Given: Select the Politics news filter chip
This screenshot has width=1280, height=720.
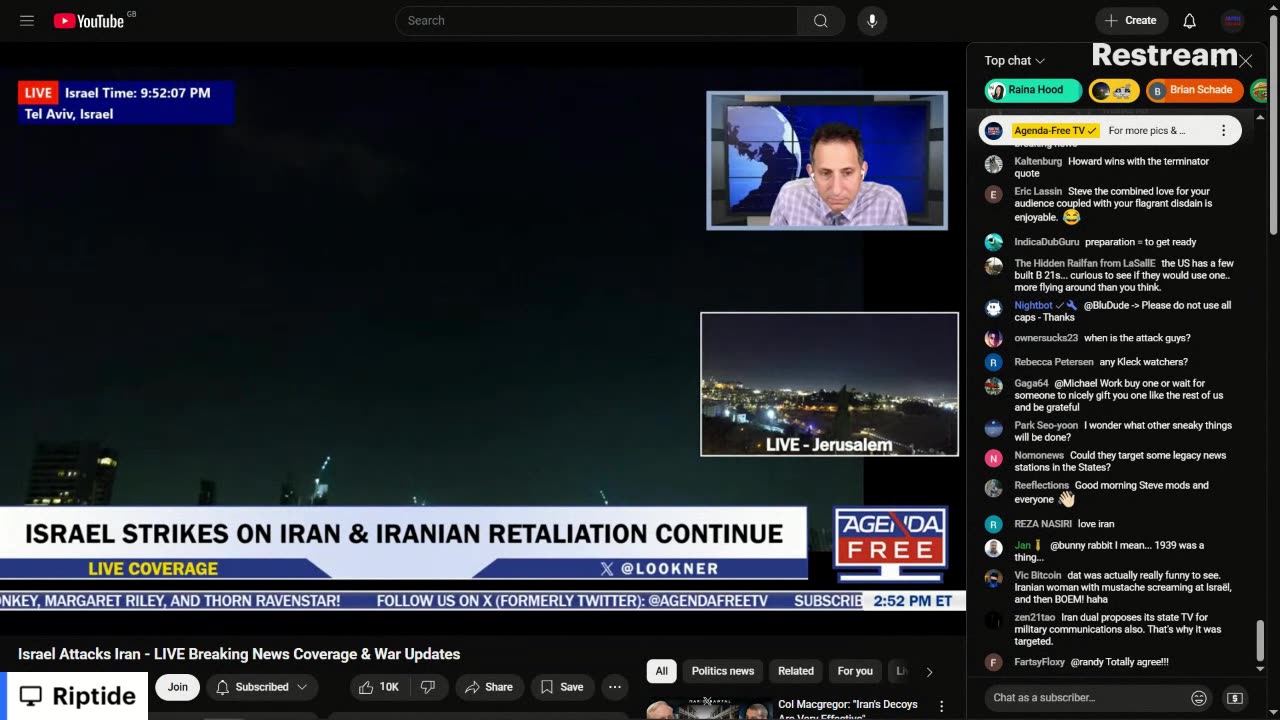Looking at the screenshot, I should point(723,671).
